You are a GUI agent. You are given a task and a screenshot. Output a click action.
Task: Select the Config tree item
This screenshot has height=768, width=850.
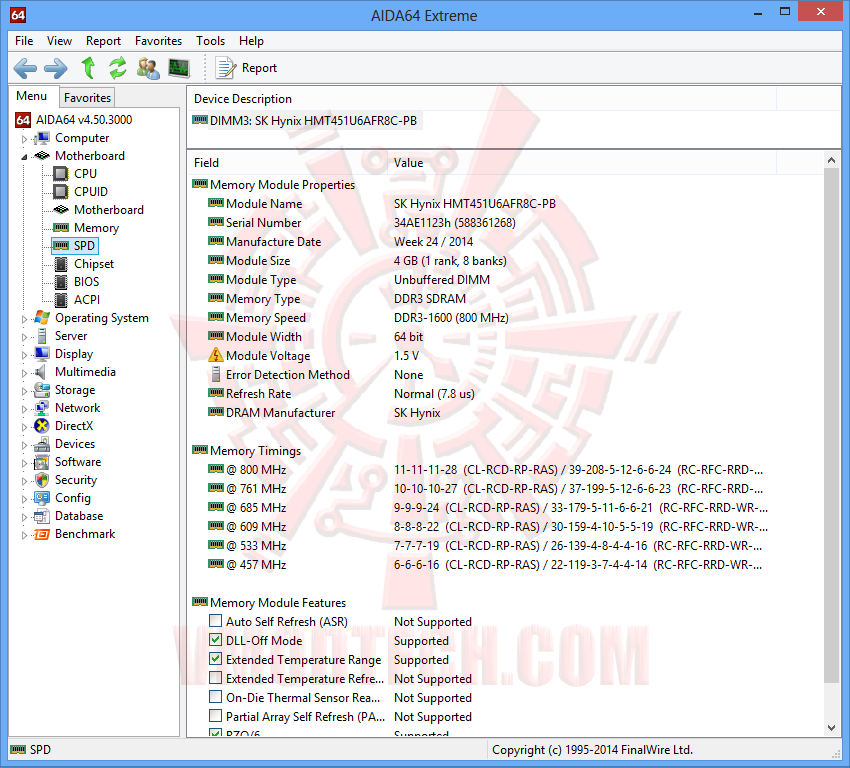[73, 498]
